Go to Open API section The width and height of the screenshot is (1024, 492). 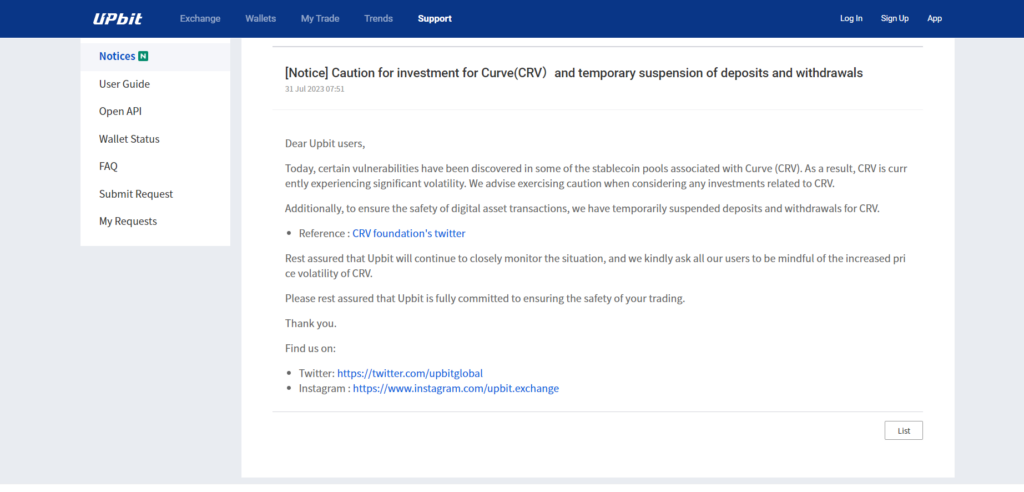coord(120,111)
